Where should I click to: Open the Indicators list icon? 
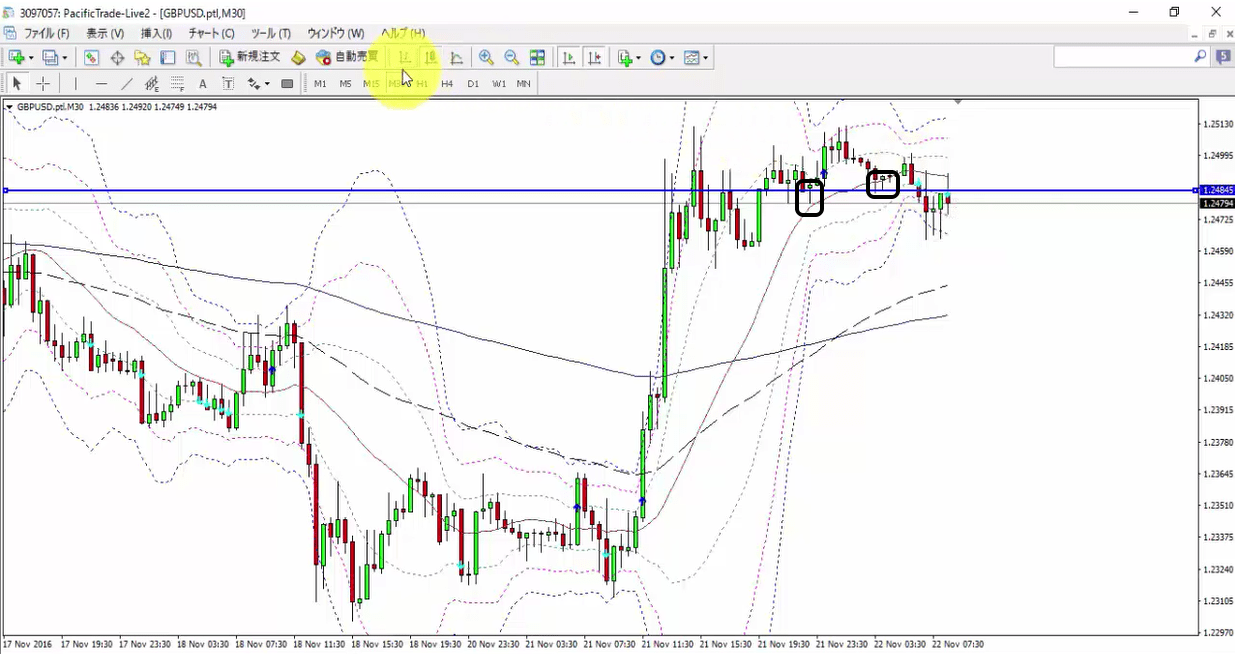pos(625,58)
